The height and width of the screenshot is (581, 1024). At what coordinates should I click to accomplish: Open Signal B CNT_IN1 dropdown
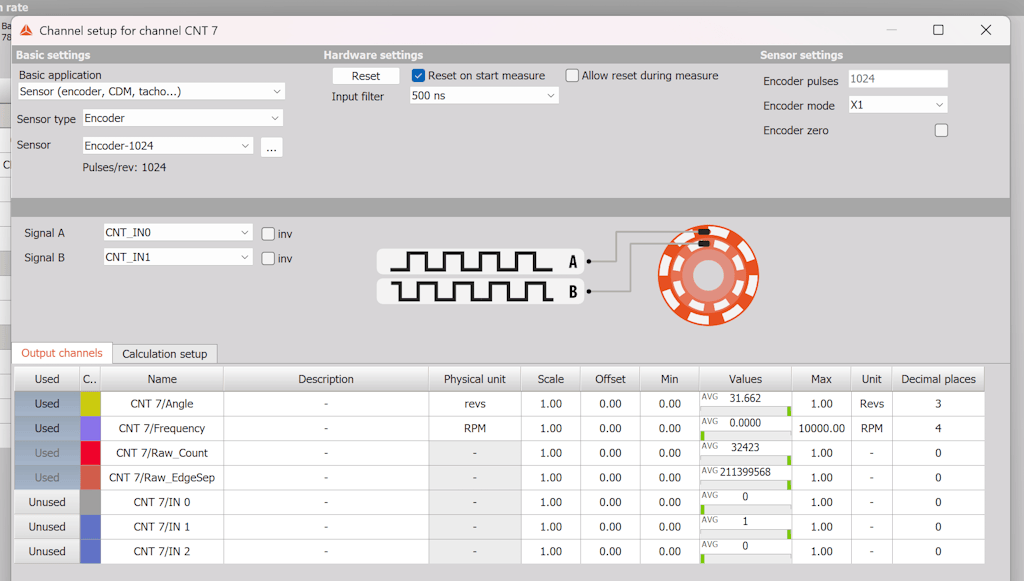tap(178, 257)
